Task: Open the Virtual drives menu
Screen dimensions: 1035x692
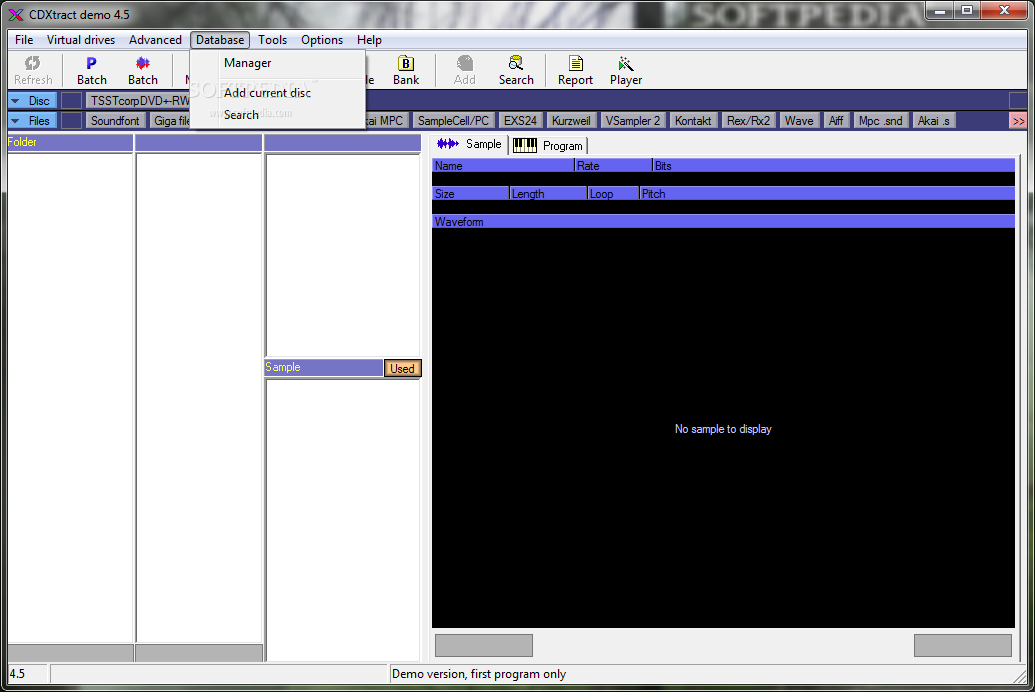Action: click(x=81, y=40)
